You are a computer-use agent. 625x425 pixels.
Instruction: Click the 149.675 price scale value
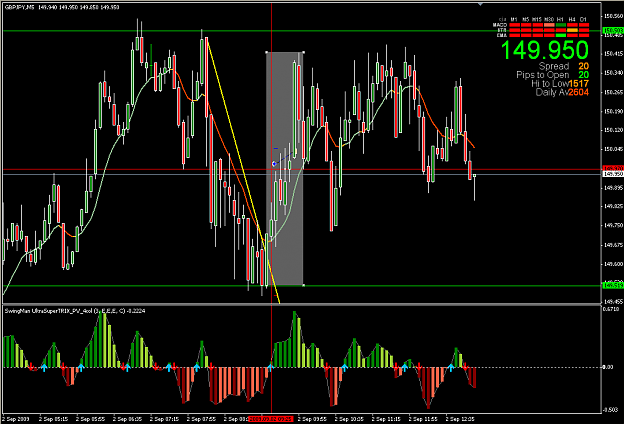pos(614,244)
